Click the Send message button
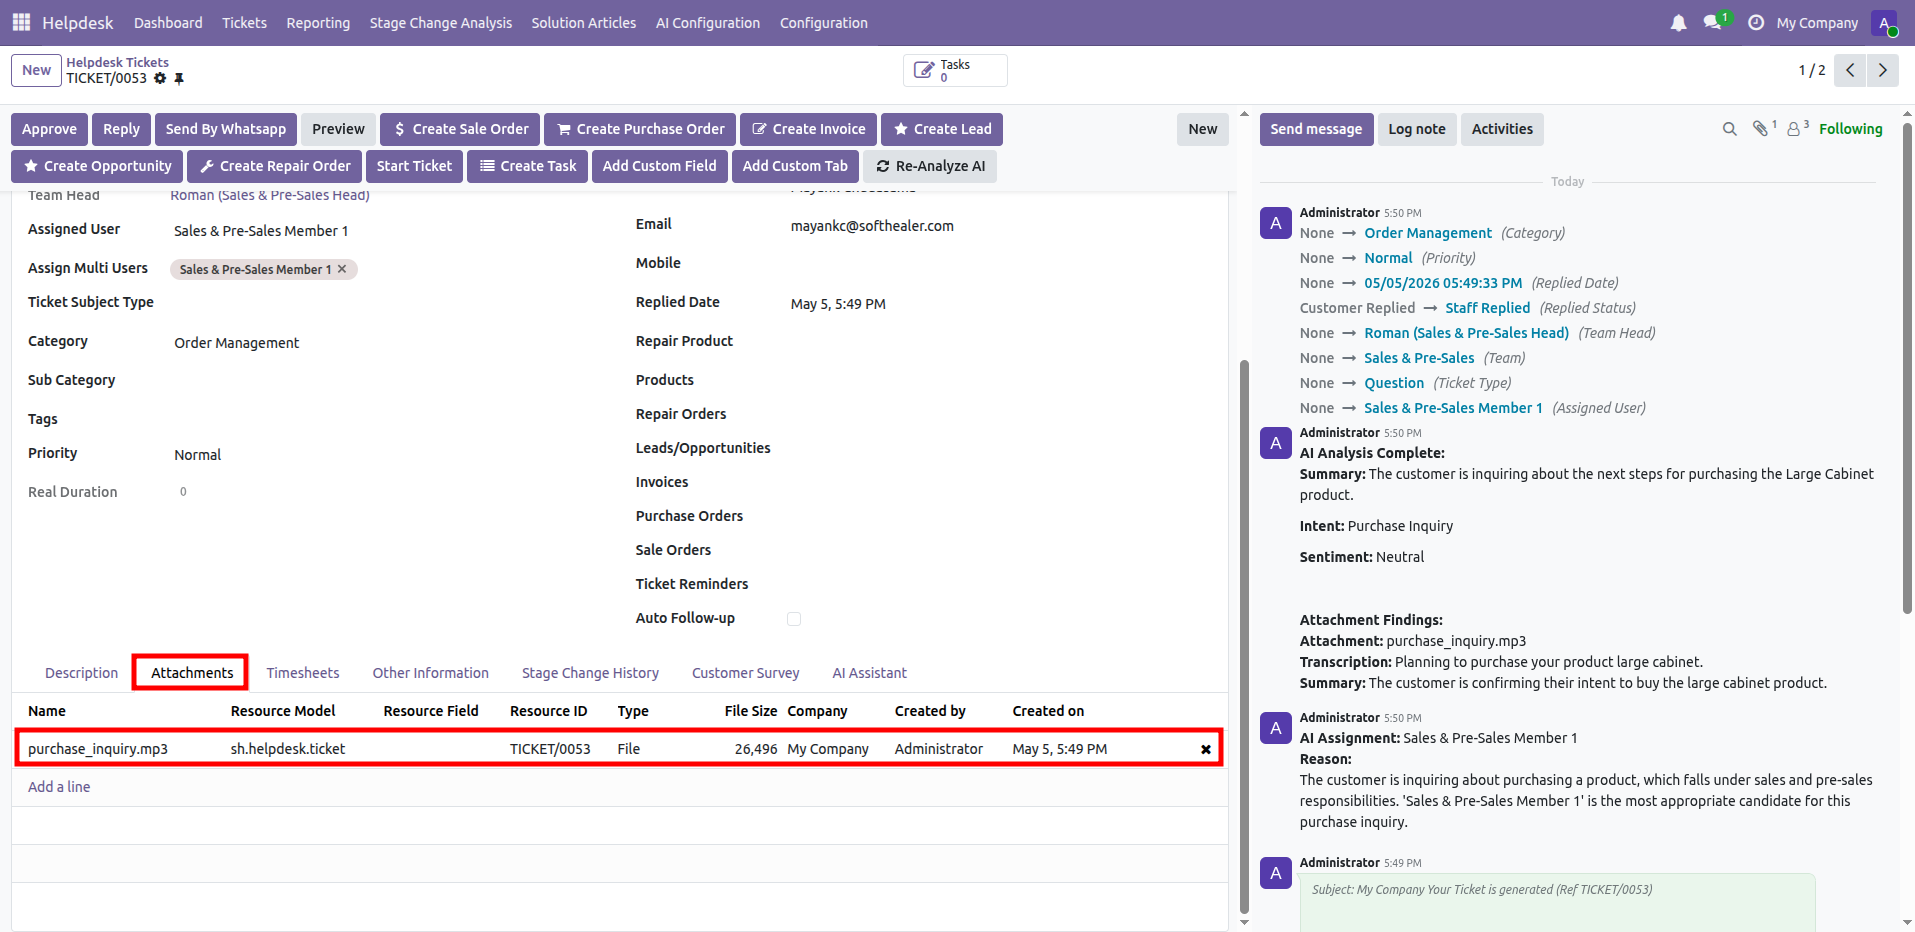Image resolution: width=1915 pixels, height=932 pixels. (1316, 129)
